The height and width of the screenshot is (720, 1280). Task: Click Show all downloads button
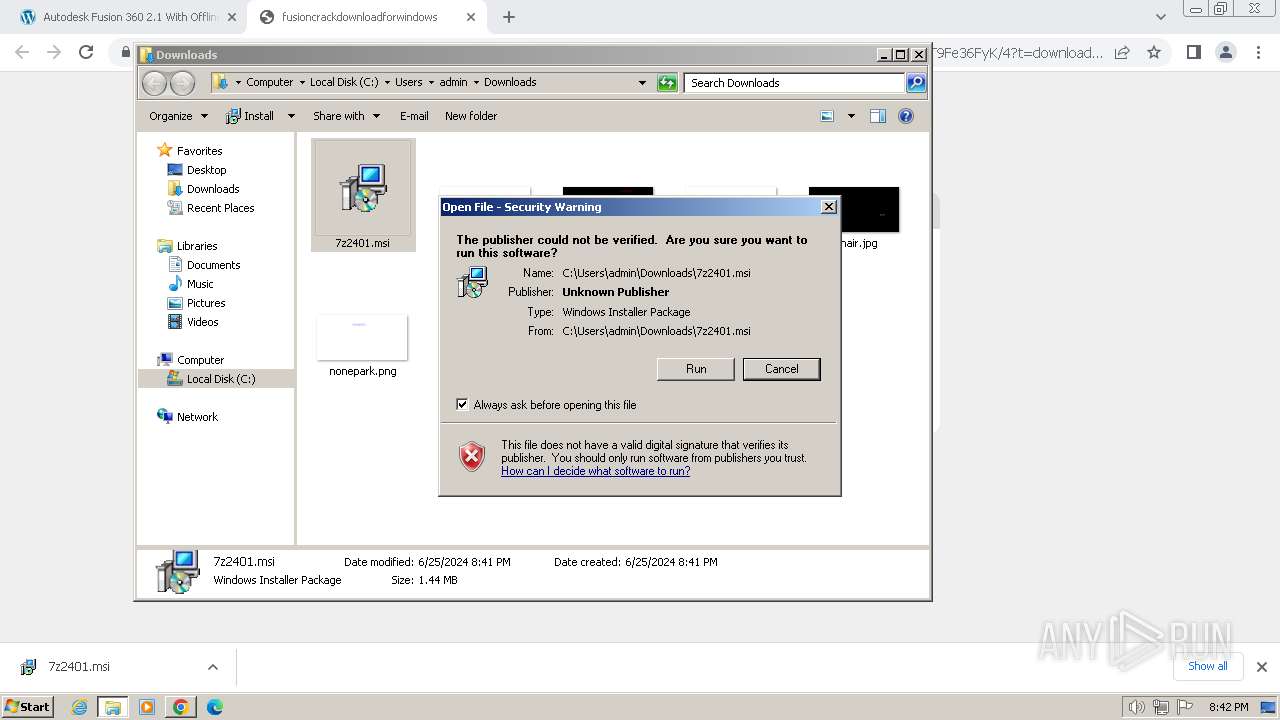point(1207,666)
